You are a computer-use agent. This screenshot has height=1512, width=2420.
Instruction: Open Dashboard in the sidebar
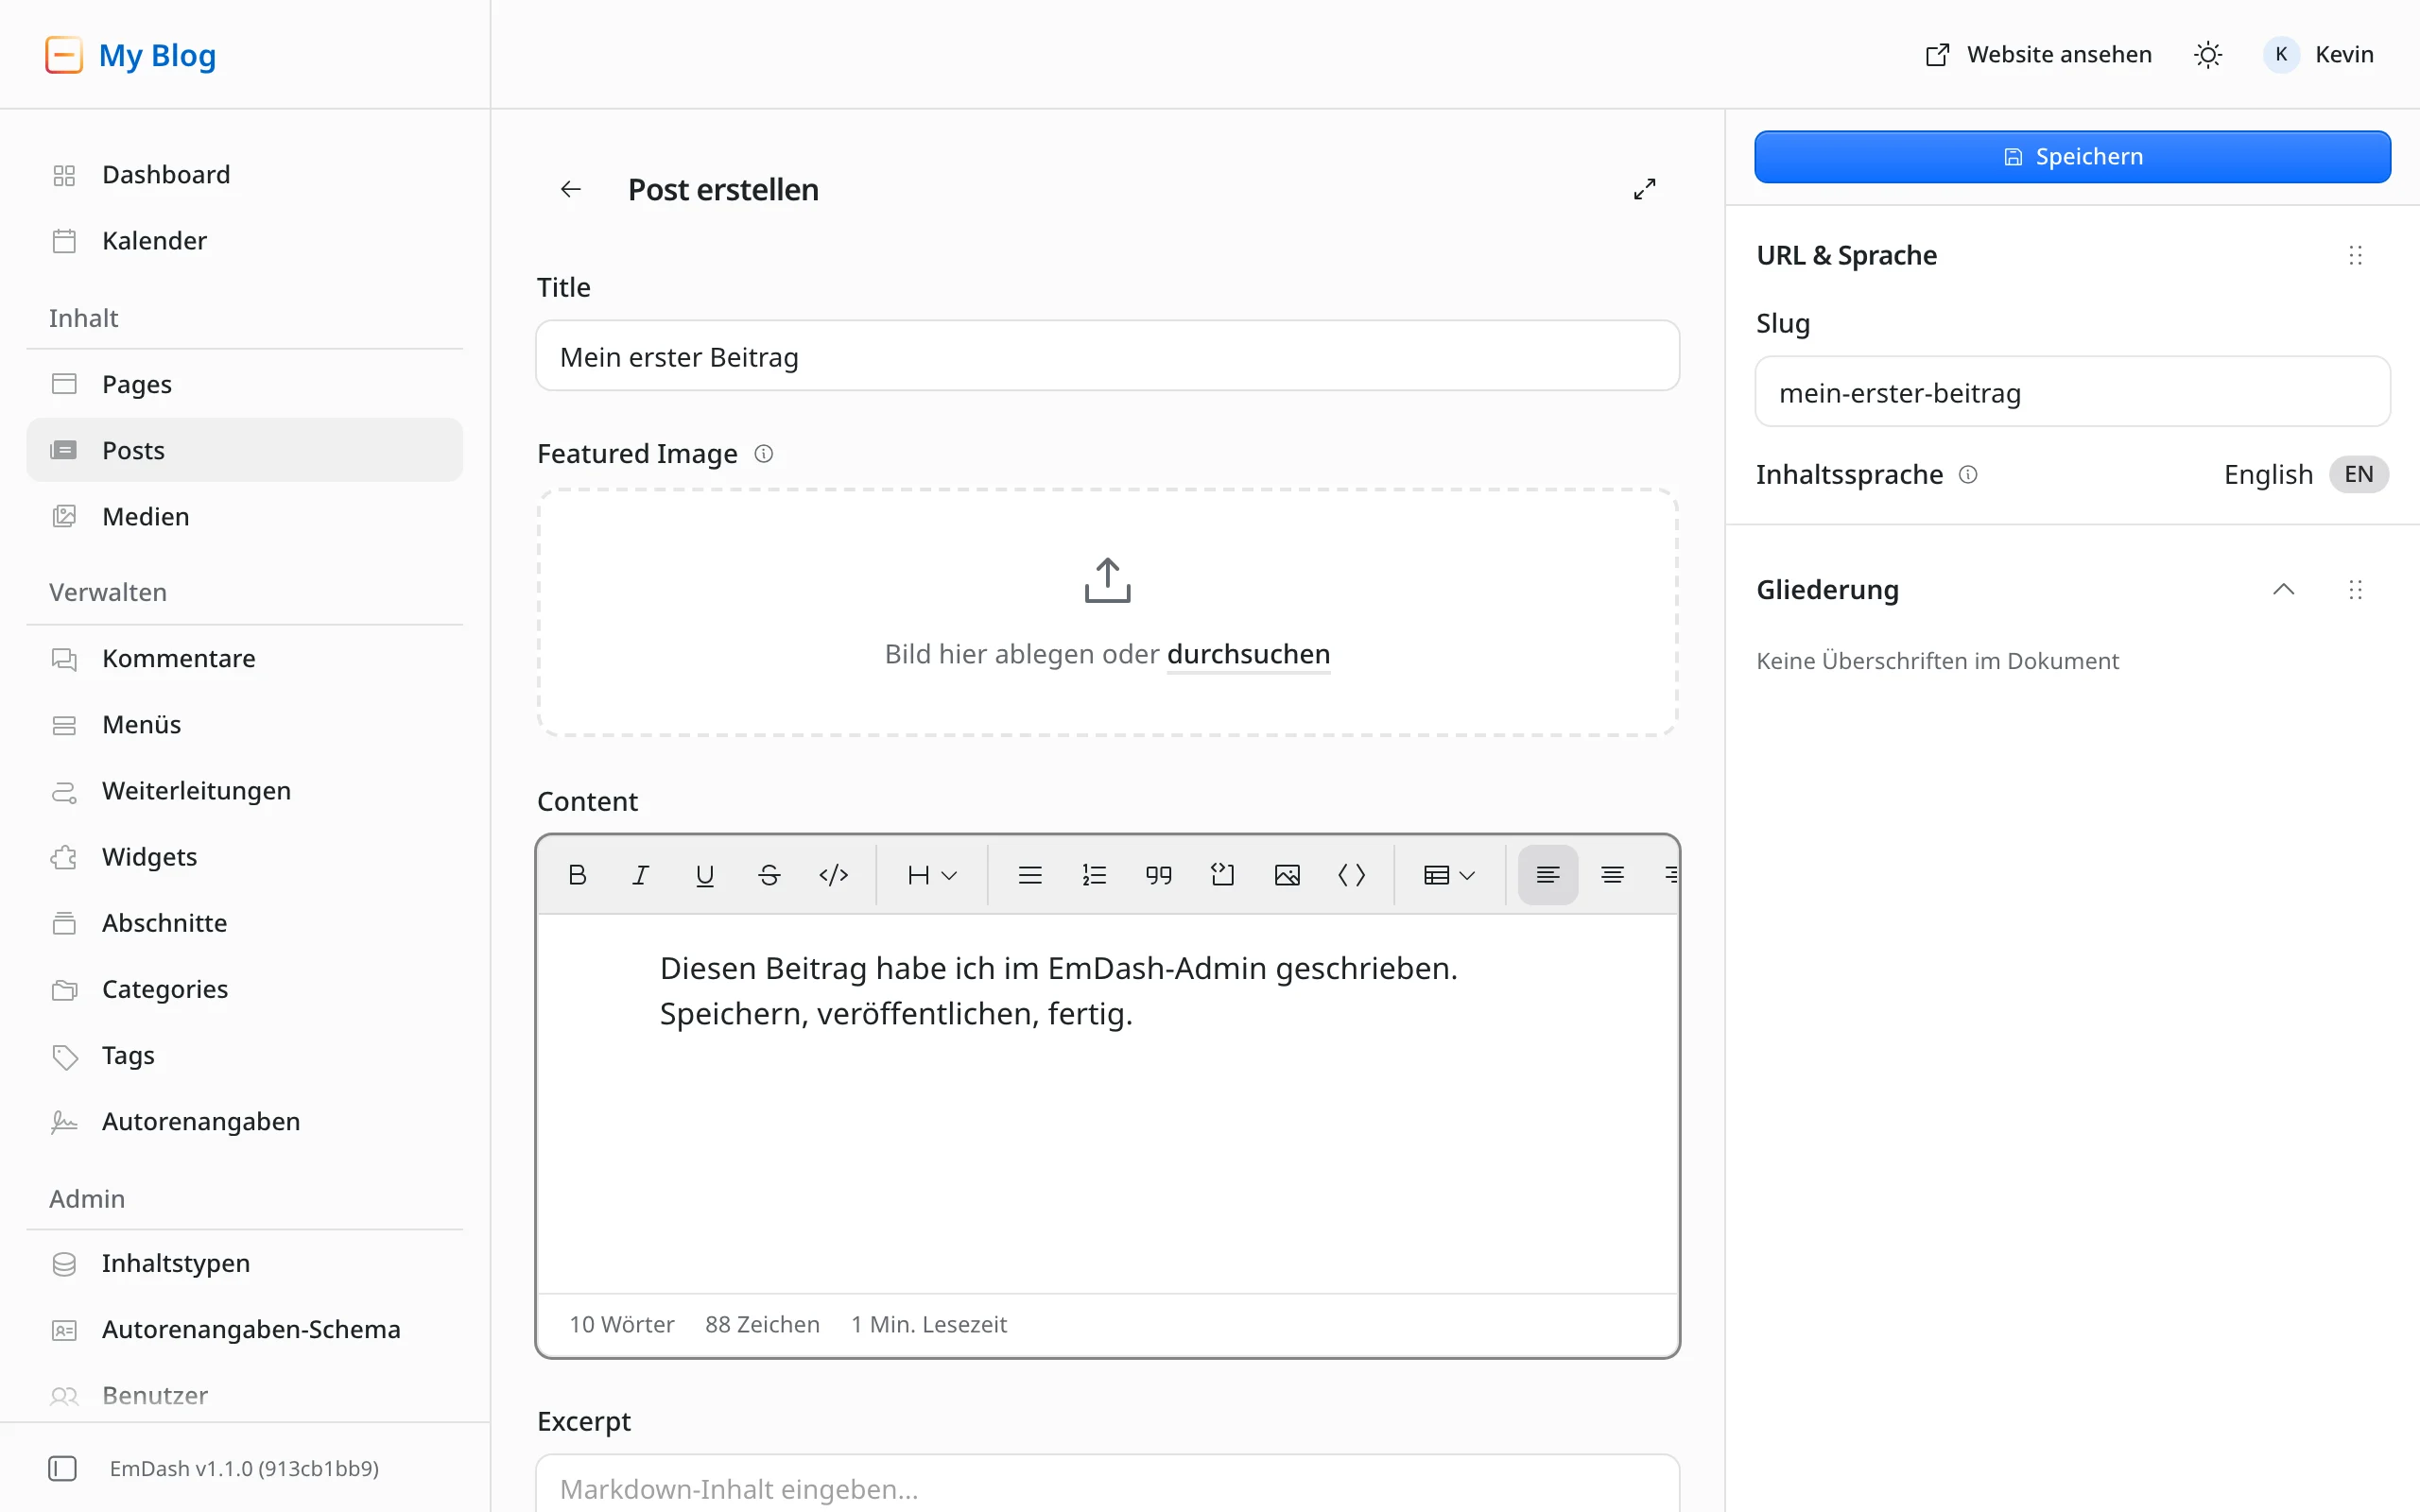[x=245, y=175]
